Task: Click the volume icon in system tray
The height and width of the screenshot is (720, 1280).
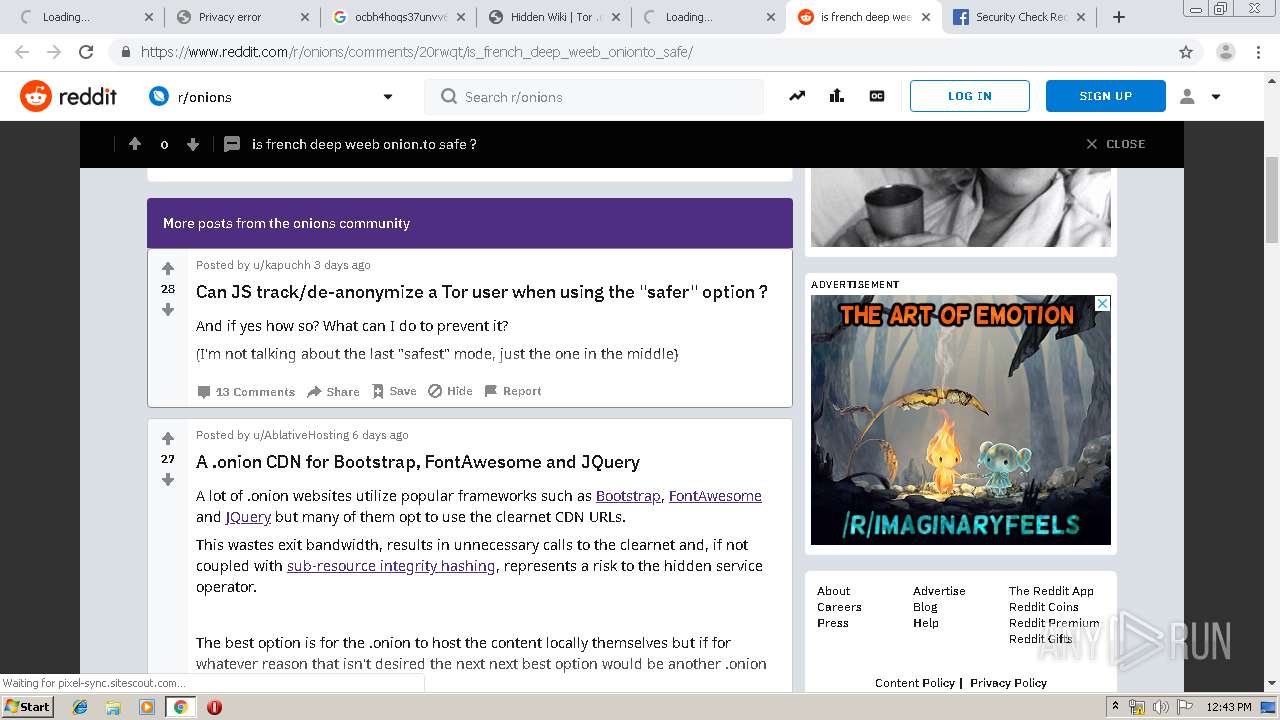Action: [1160, 707]
